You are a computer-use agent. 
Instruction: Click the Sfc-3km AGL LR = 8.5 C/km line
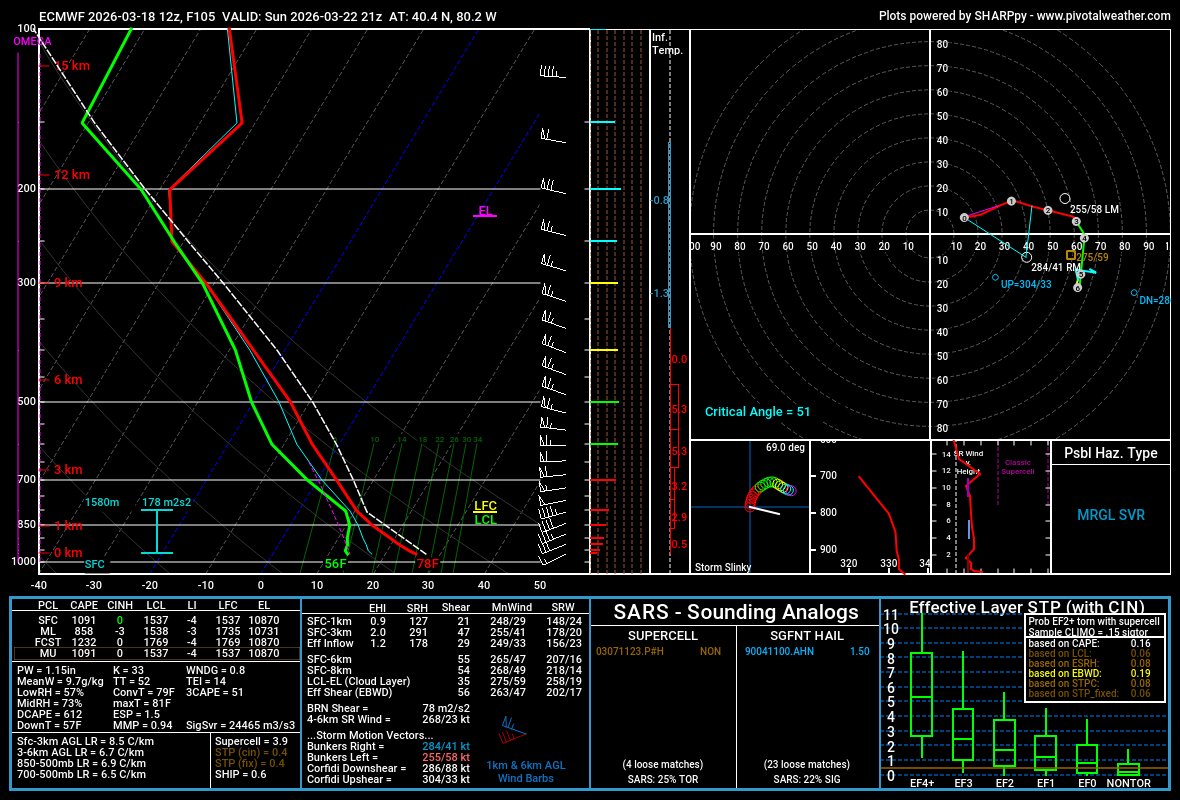[85, 741]
